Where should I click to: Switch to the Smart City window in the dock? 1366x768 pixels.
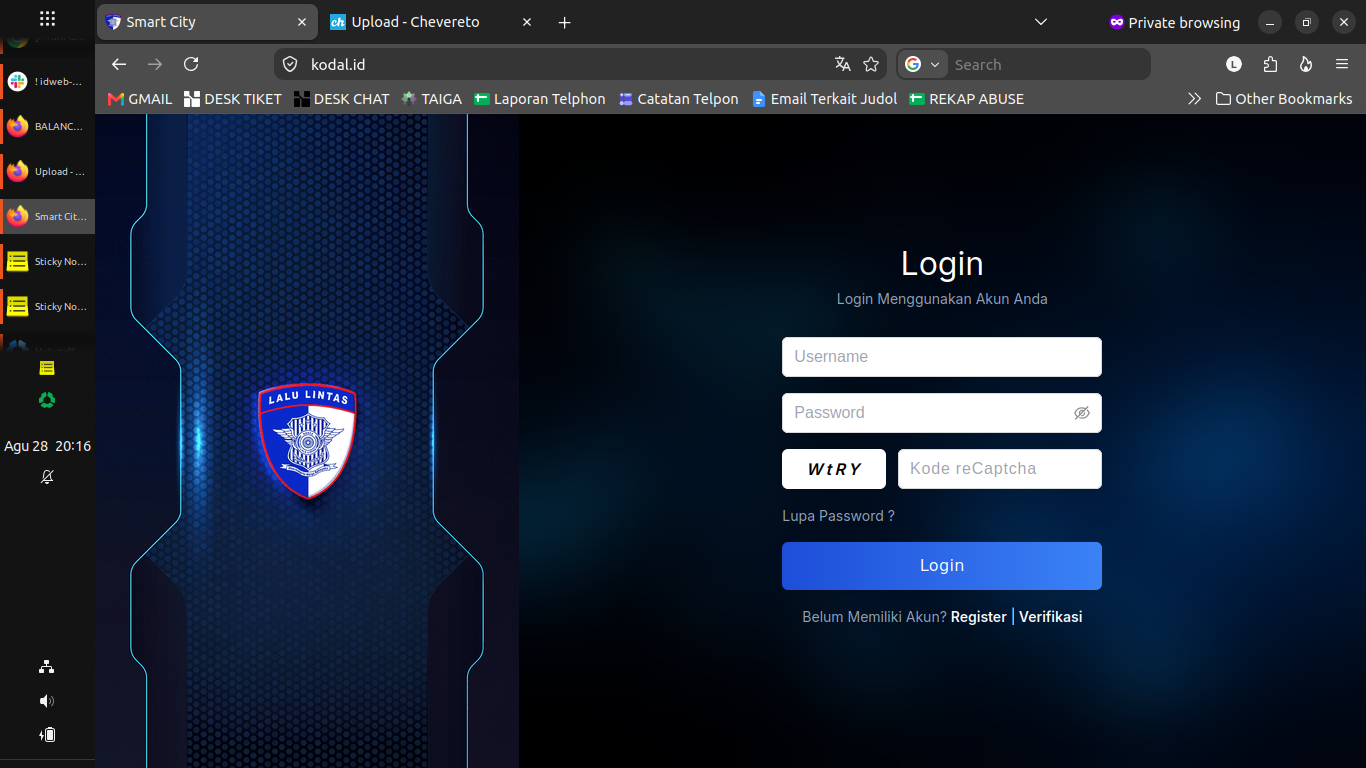[x=47, y=217]
